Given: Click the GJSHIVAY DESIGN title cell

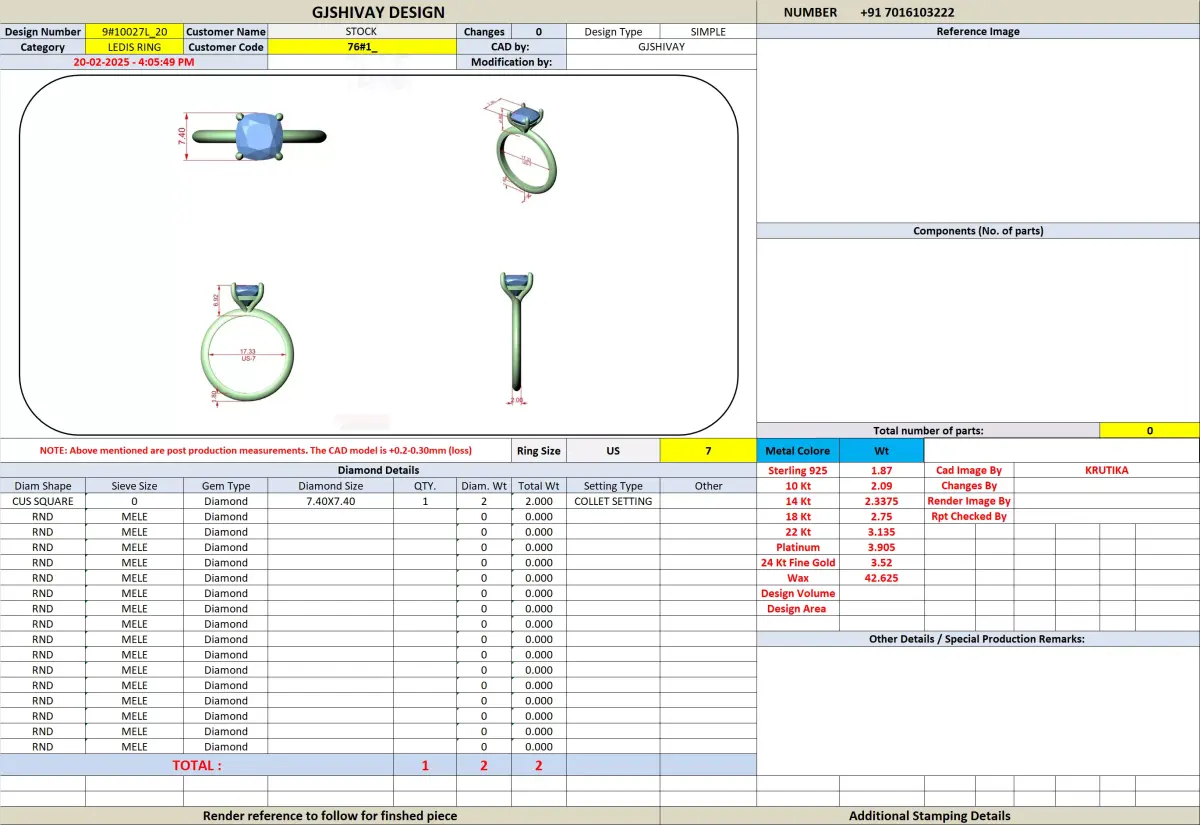Looking at the screenshot, I should point(378,12).
